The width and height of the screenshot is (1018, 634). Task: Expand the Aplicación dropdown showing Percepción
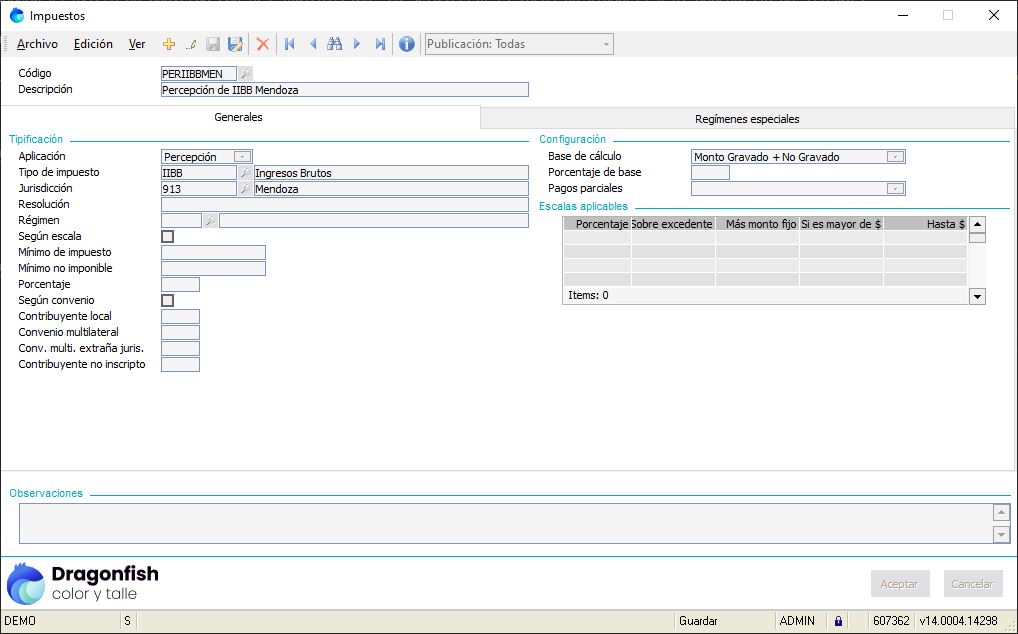point(242,157)
